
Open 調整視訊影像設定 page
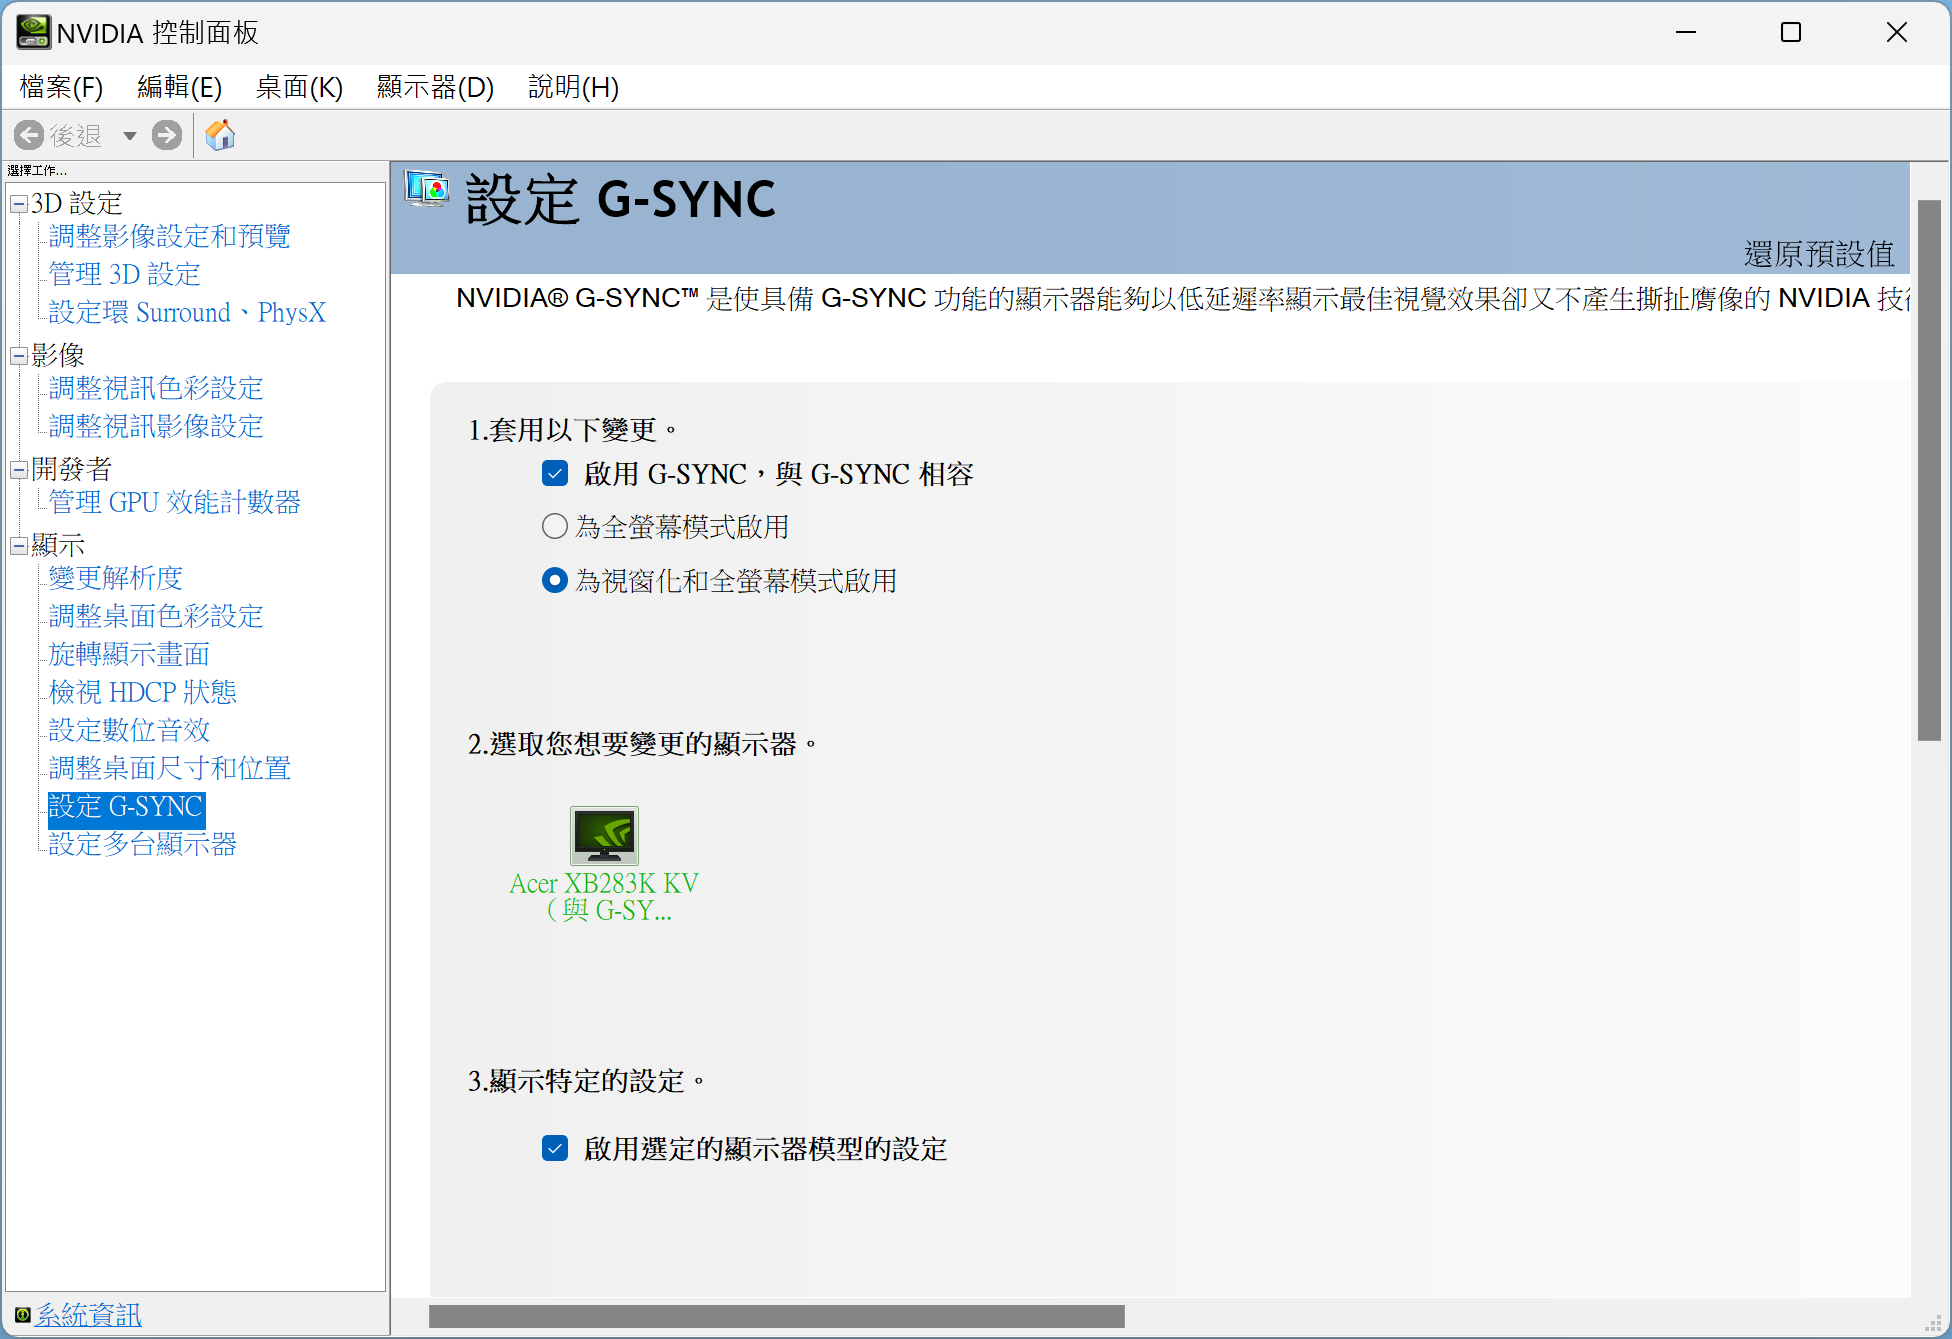[x=156, y=426]
